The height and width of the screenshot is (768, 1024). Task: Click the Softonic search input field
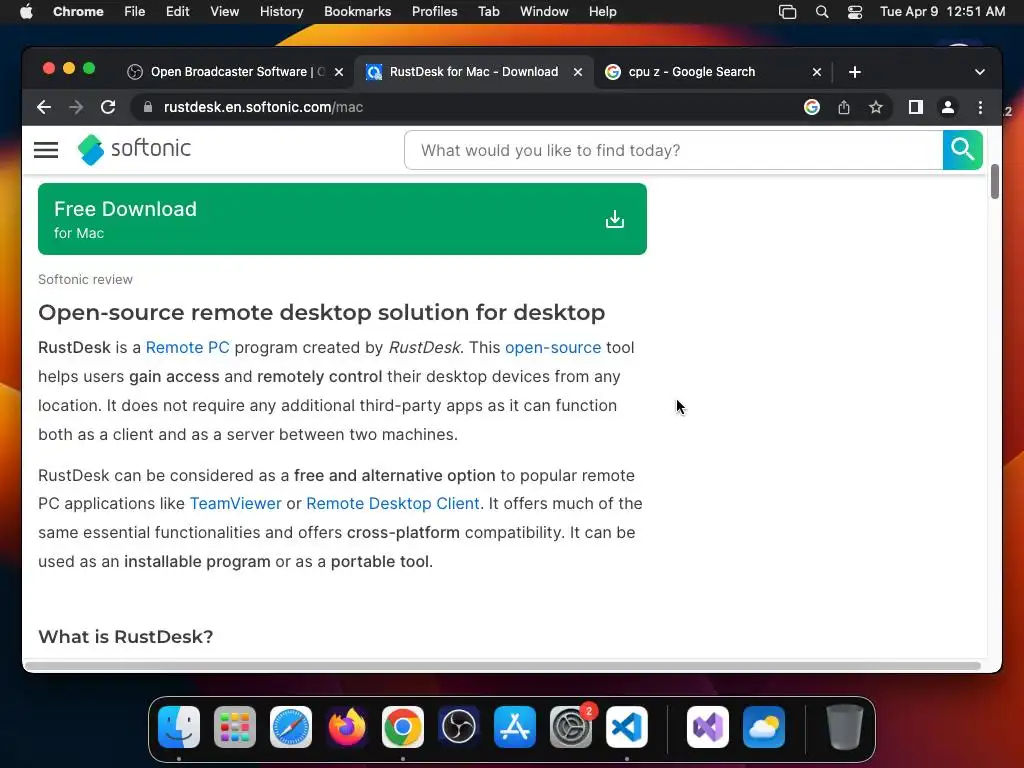(673, 150)
